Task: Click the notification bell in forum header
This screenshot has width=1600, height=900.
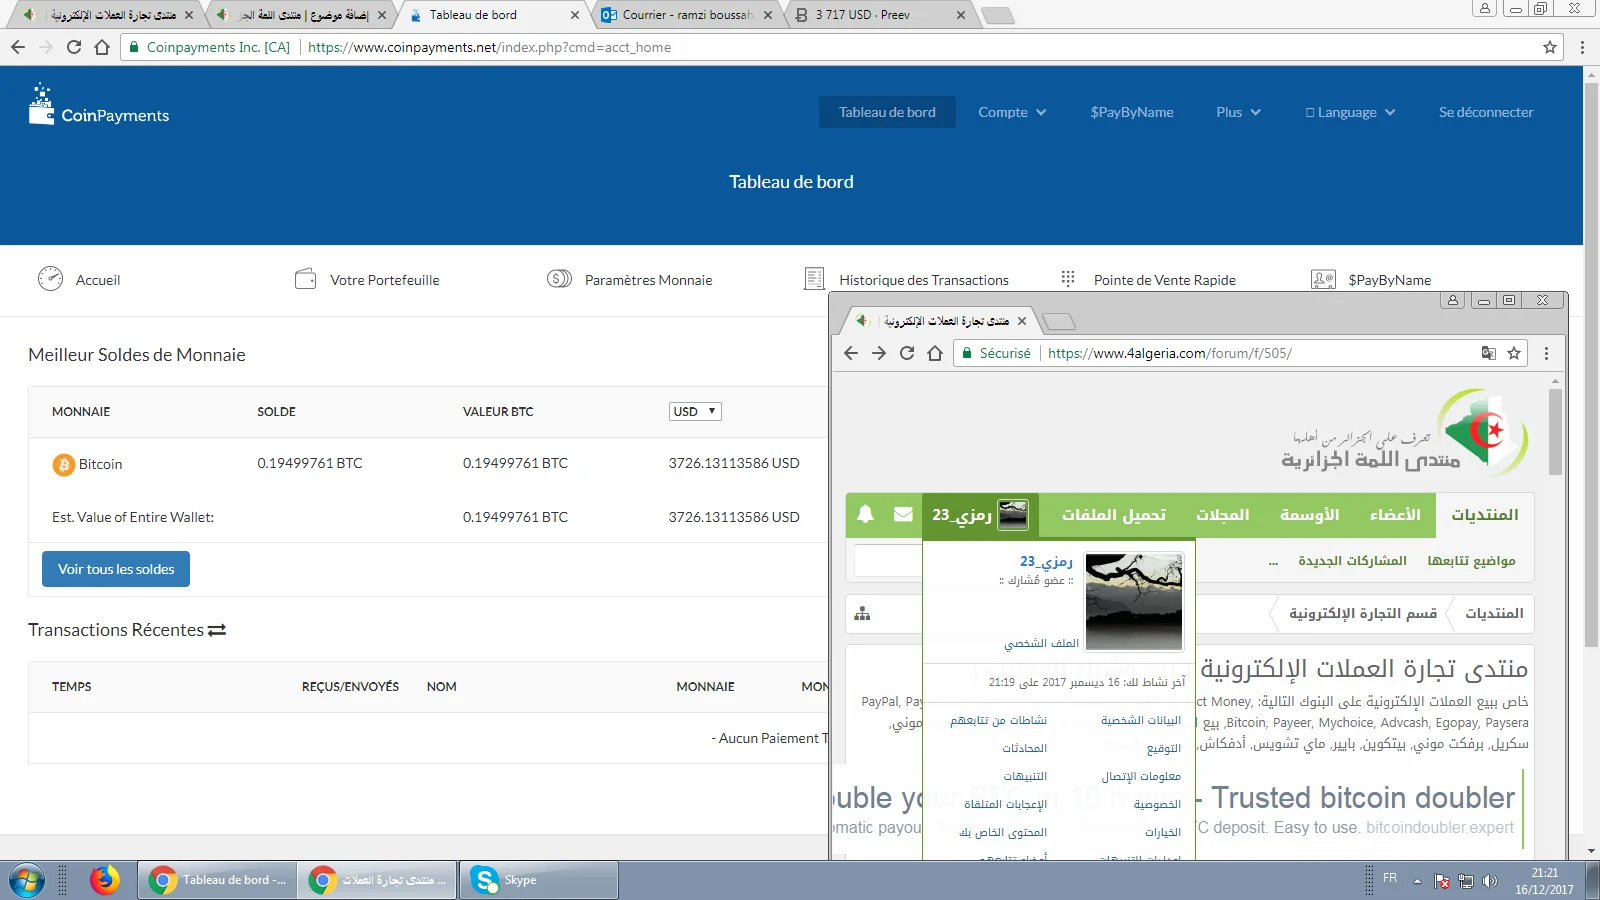Action: [x=865, y=514]
